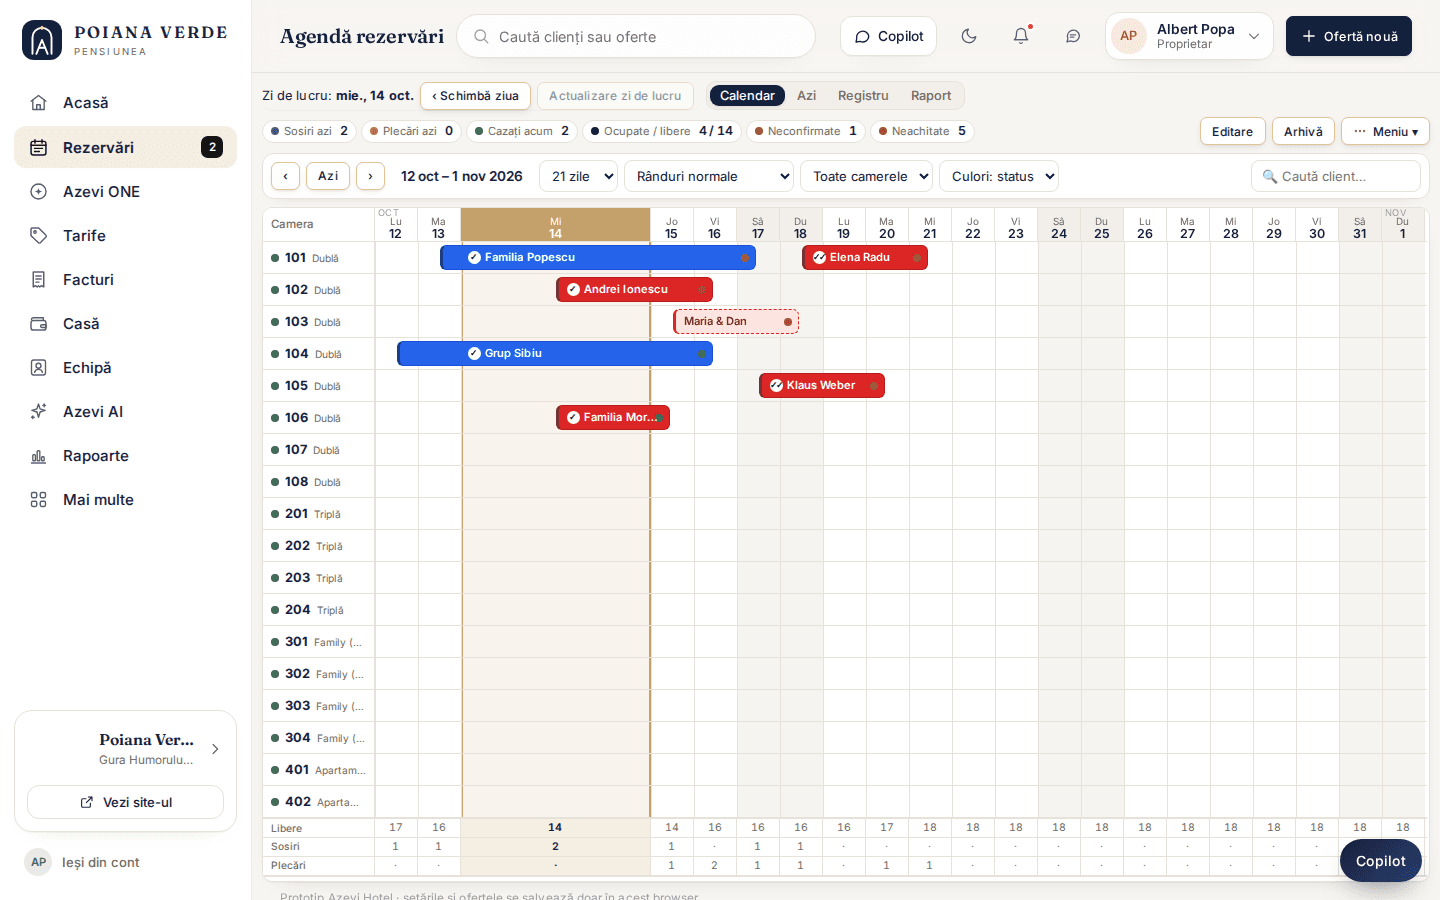Go to next calendar period
The height and width of the screenshot is (900, 1440).
pyautogui.click(x=370, y=176)
